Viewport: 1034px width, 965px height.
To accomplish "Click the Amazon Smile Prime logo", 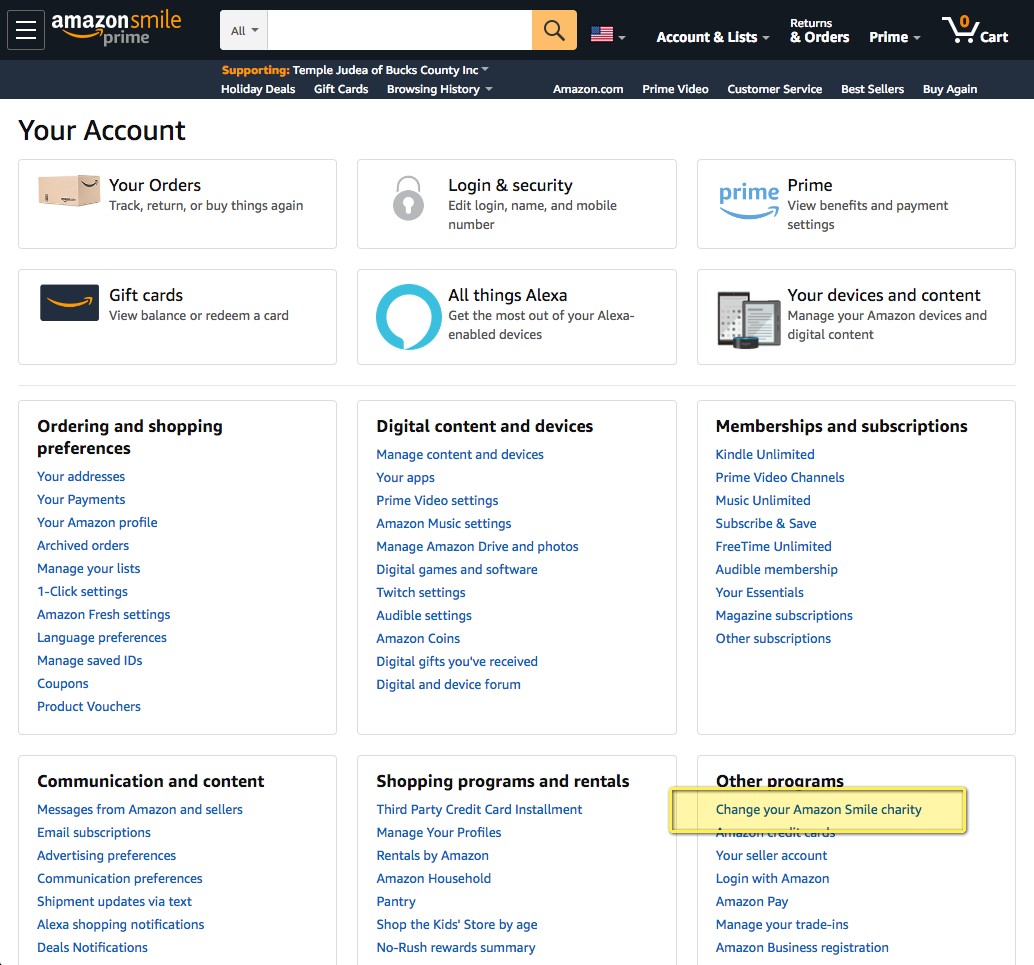I will pyautogui.click(x=116, y=29).
